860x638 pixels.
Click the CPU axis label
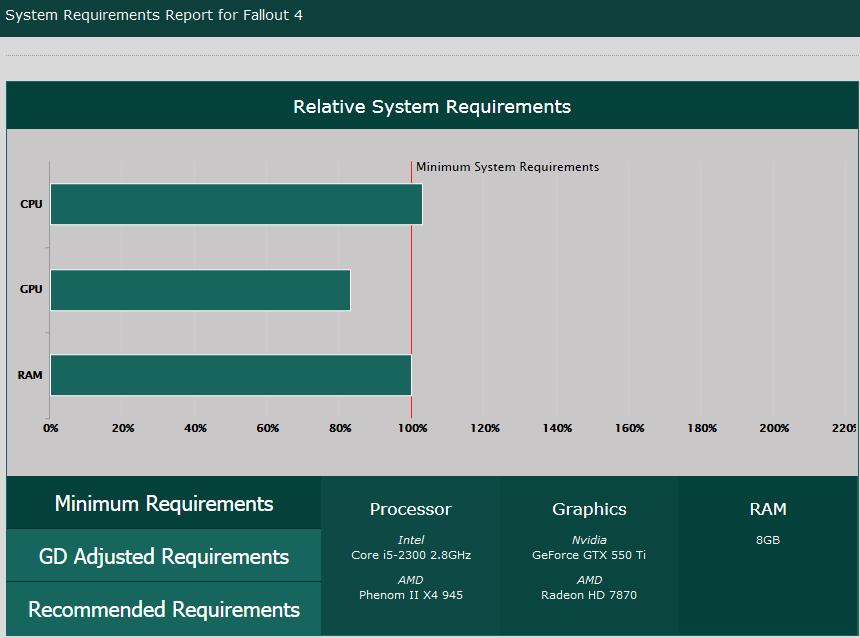[31, 204]
